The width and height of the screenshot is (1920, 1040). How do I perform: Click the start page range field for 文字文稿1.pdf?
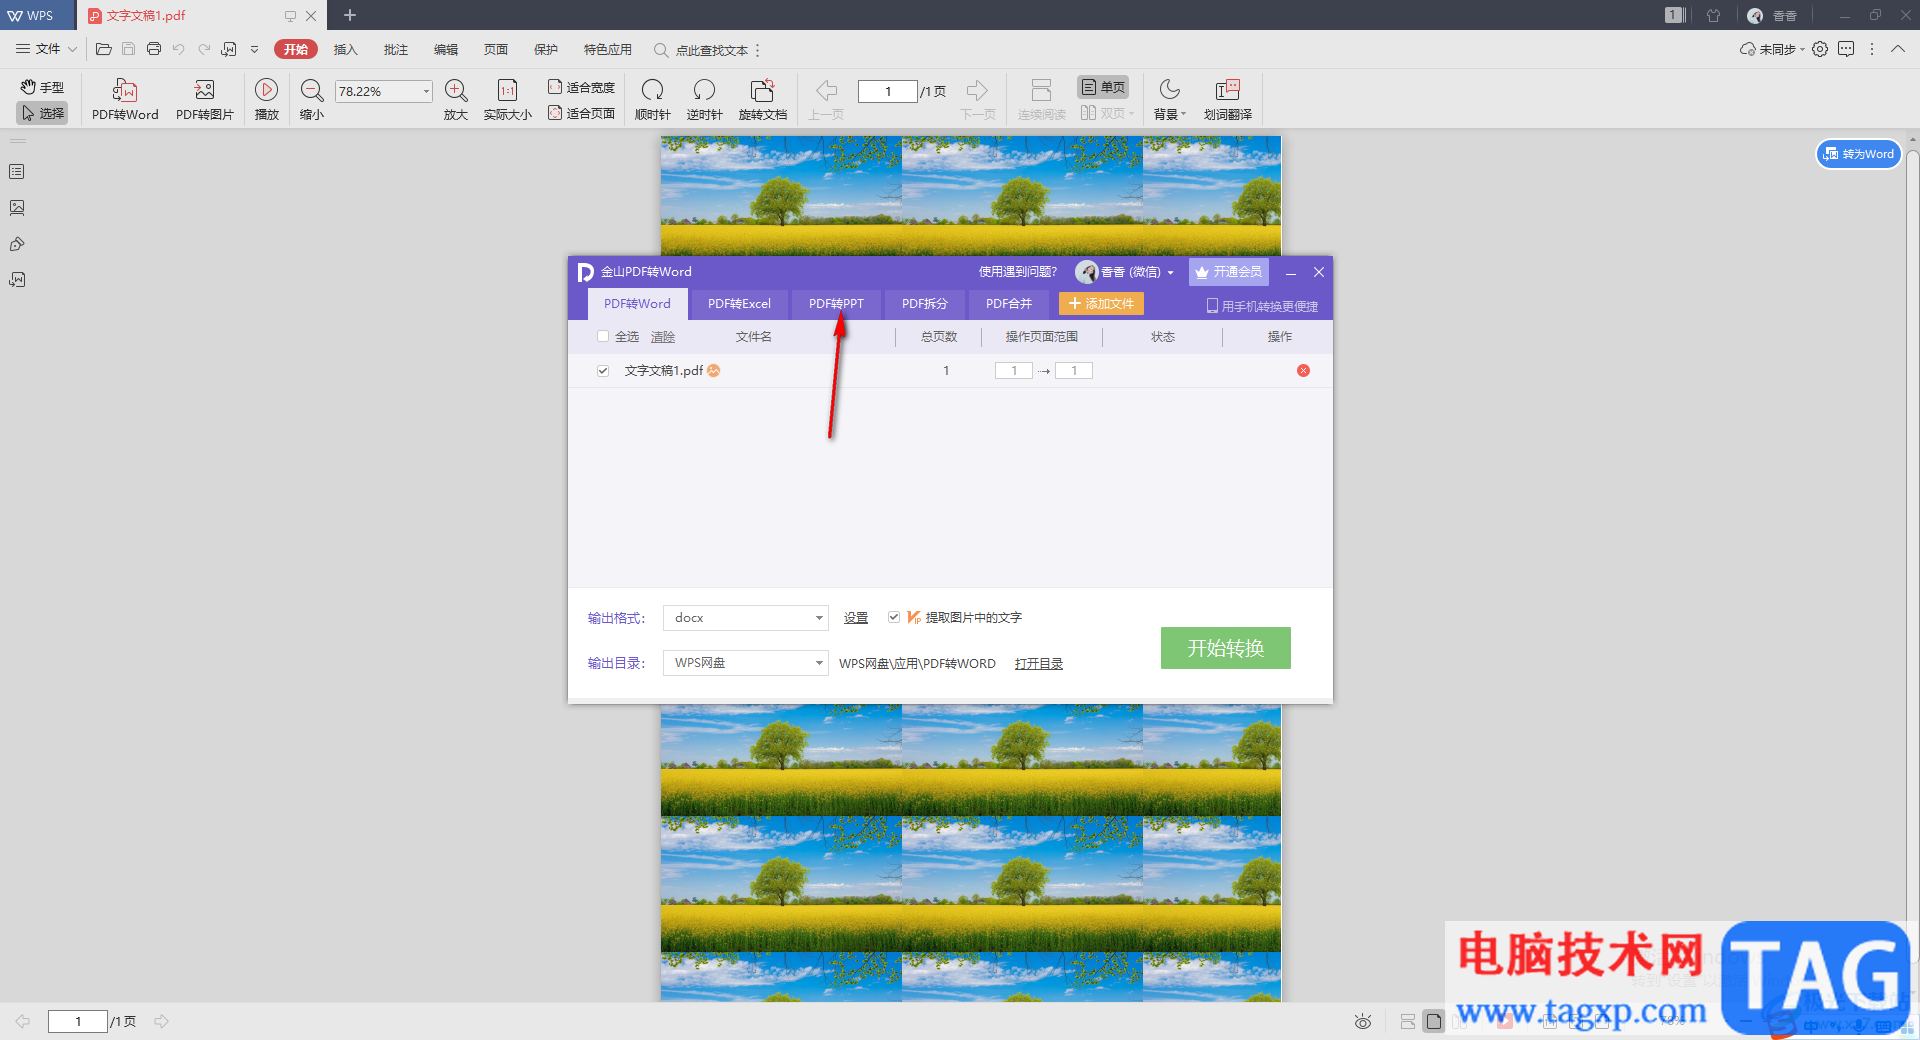[1014, 371]
